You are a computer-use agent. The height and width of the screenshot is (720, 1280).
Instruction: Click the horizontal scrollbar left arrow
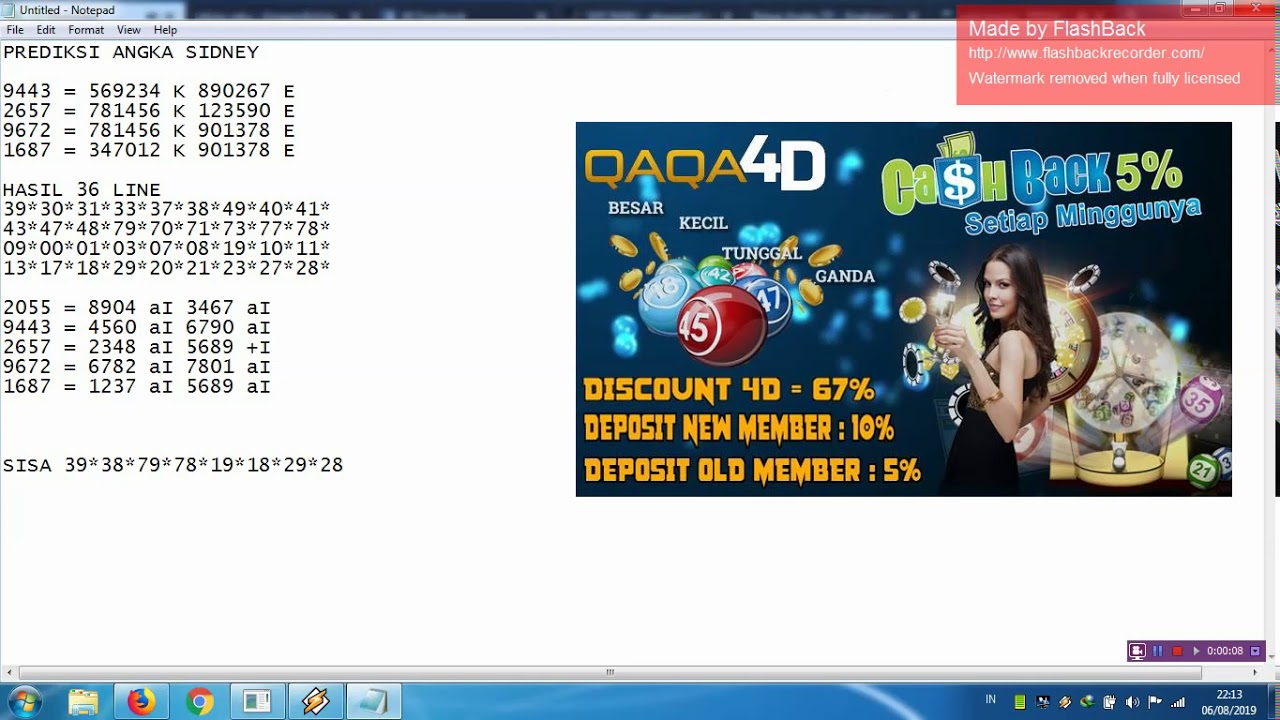click(7, 672)
